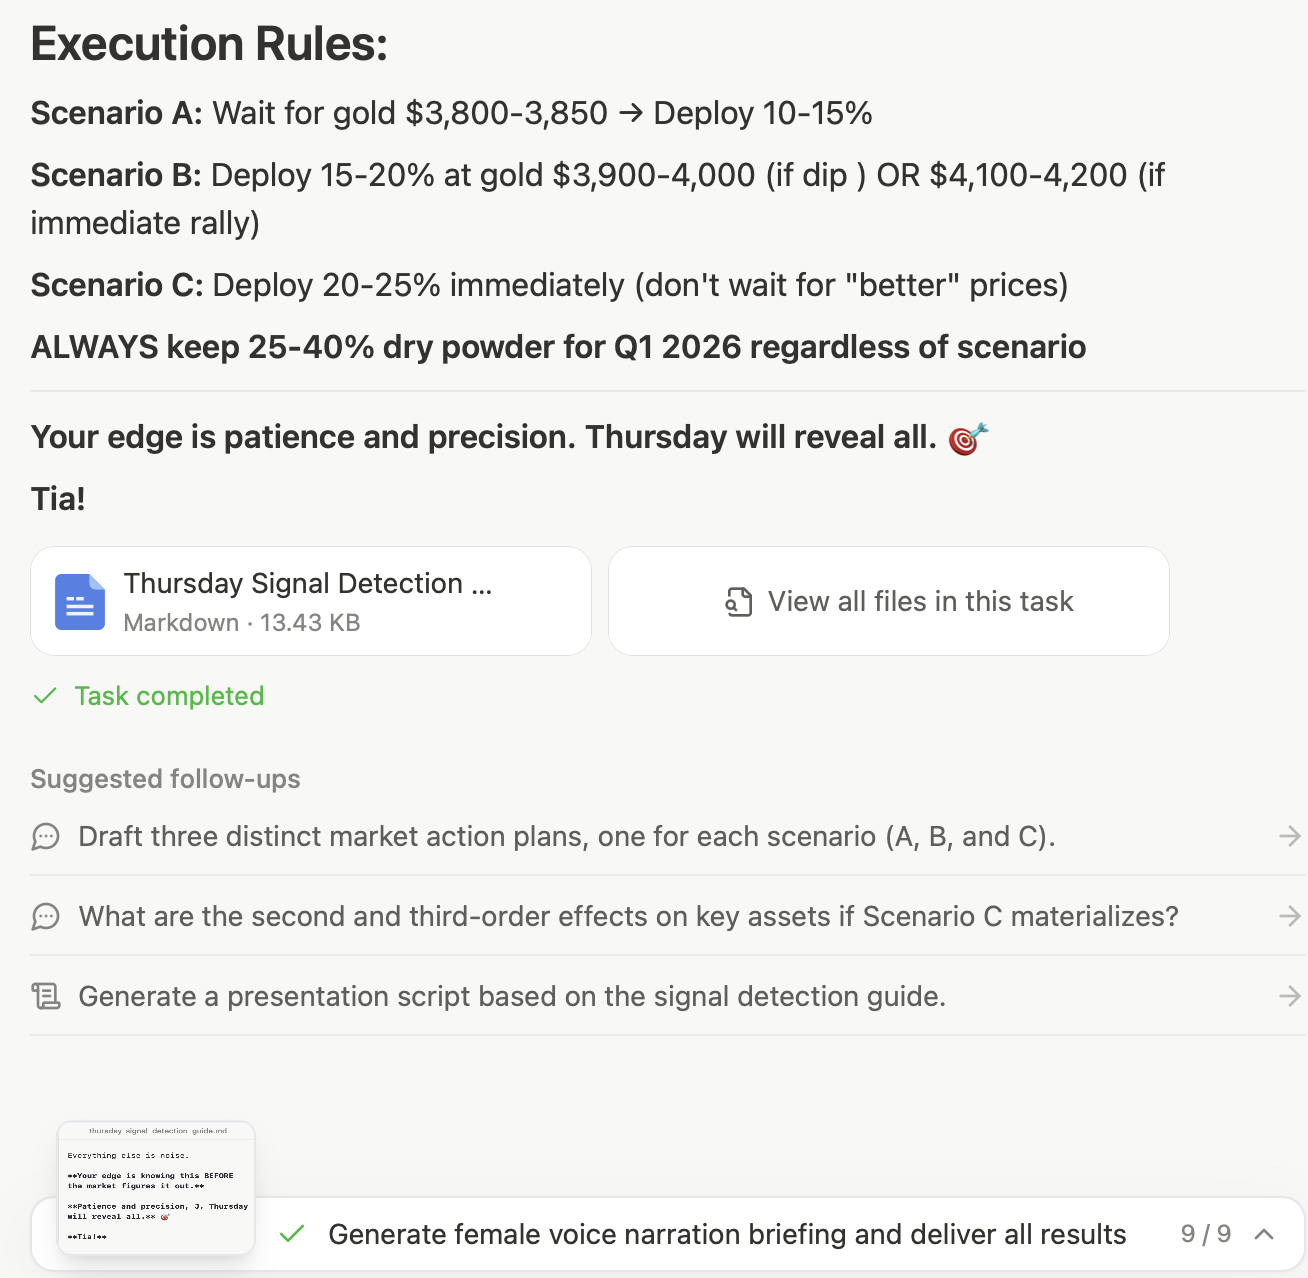Select Generate a presentation script follow-up
1308x1278 pixels.
512,997
